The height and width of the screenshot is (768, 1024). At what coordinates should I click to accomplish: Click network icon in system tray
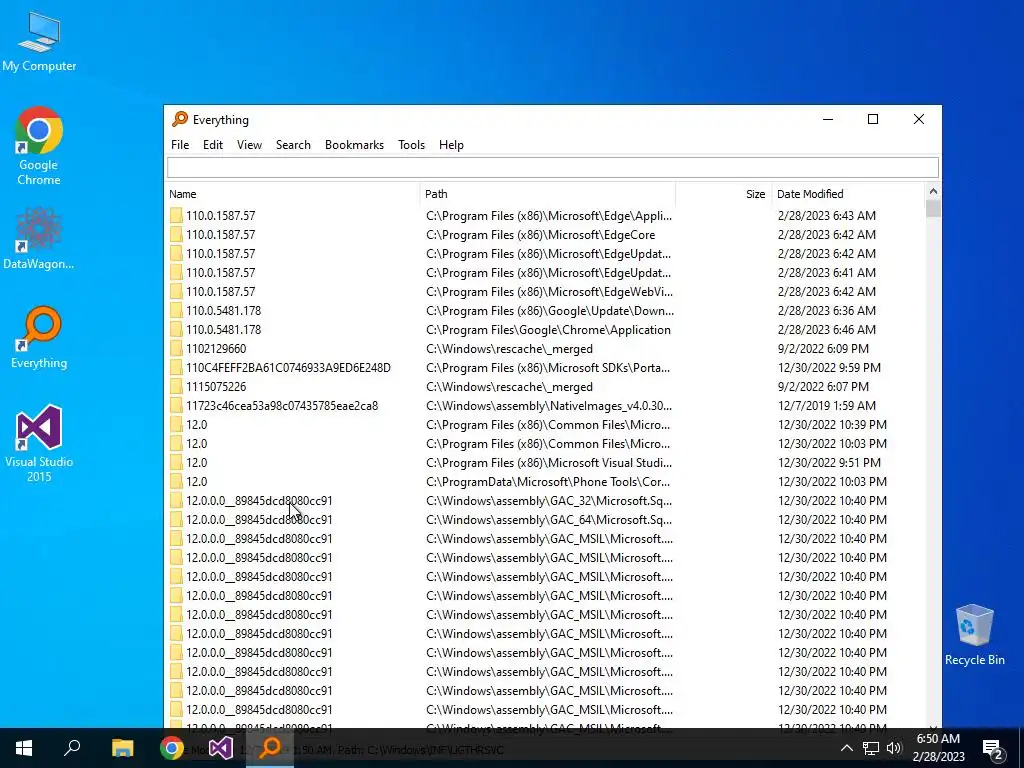pyautogui.click(x=871, y=748)
